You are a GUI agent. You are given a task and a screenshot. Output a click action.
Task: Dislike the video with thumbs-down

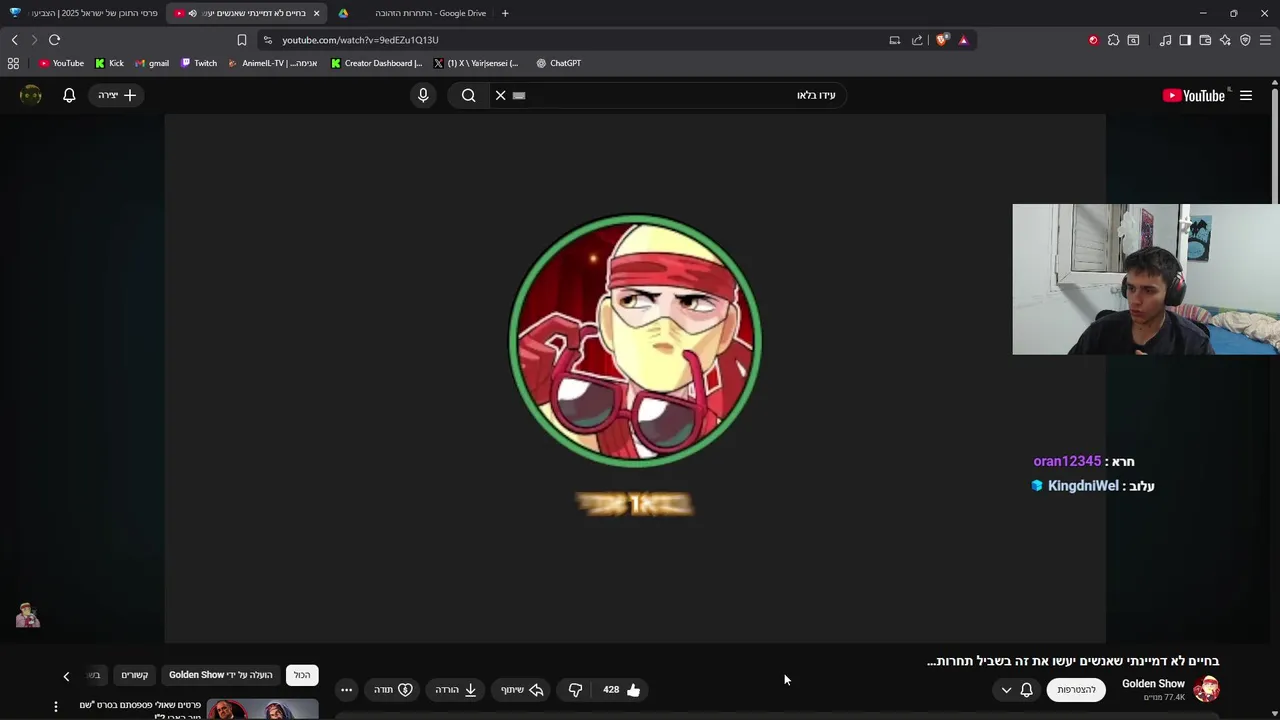(x=575, y=689)
